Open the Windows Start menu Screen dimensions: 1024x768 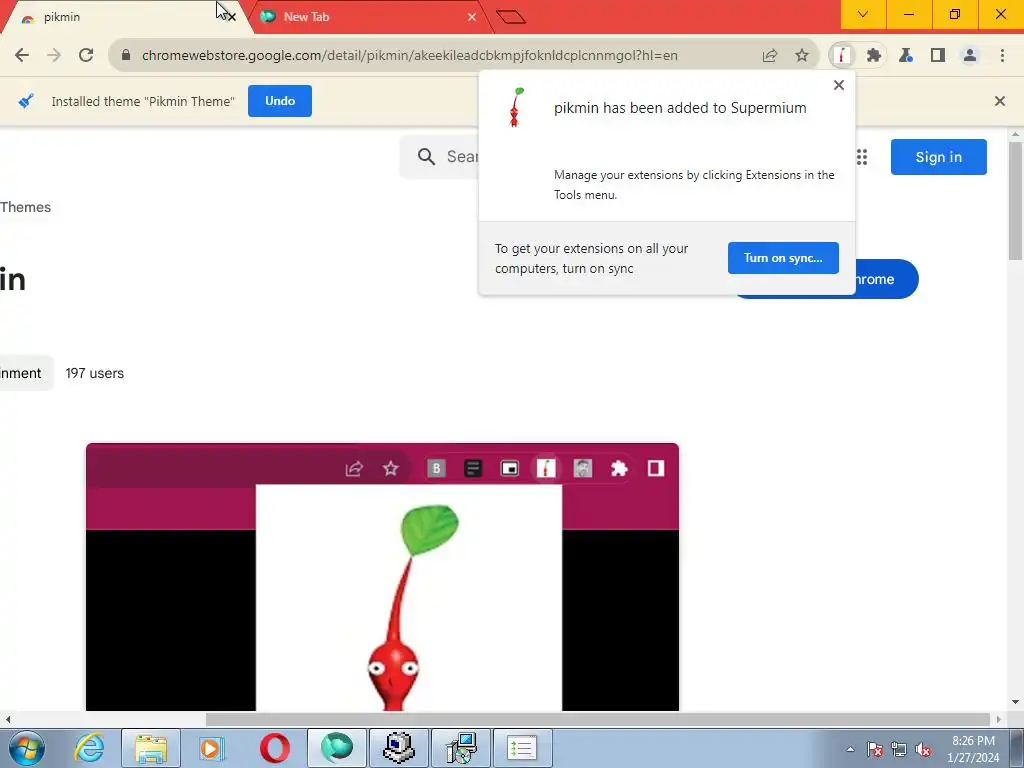click(27, 748)
